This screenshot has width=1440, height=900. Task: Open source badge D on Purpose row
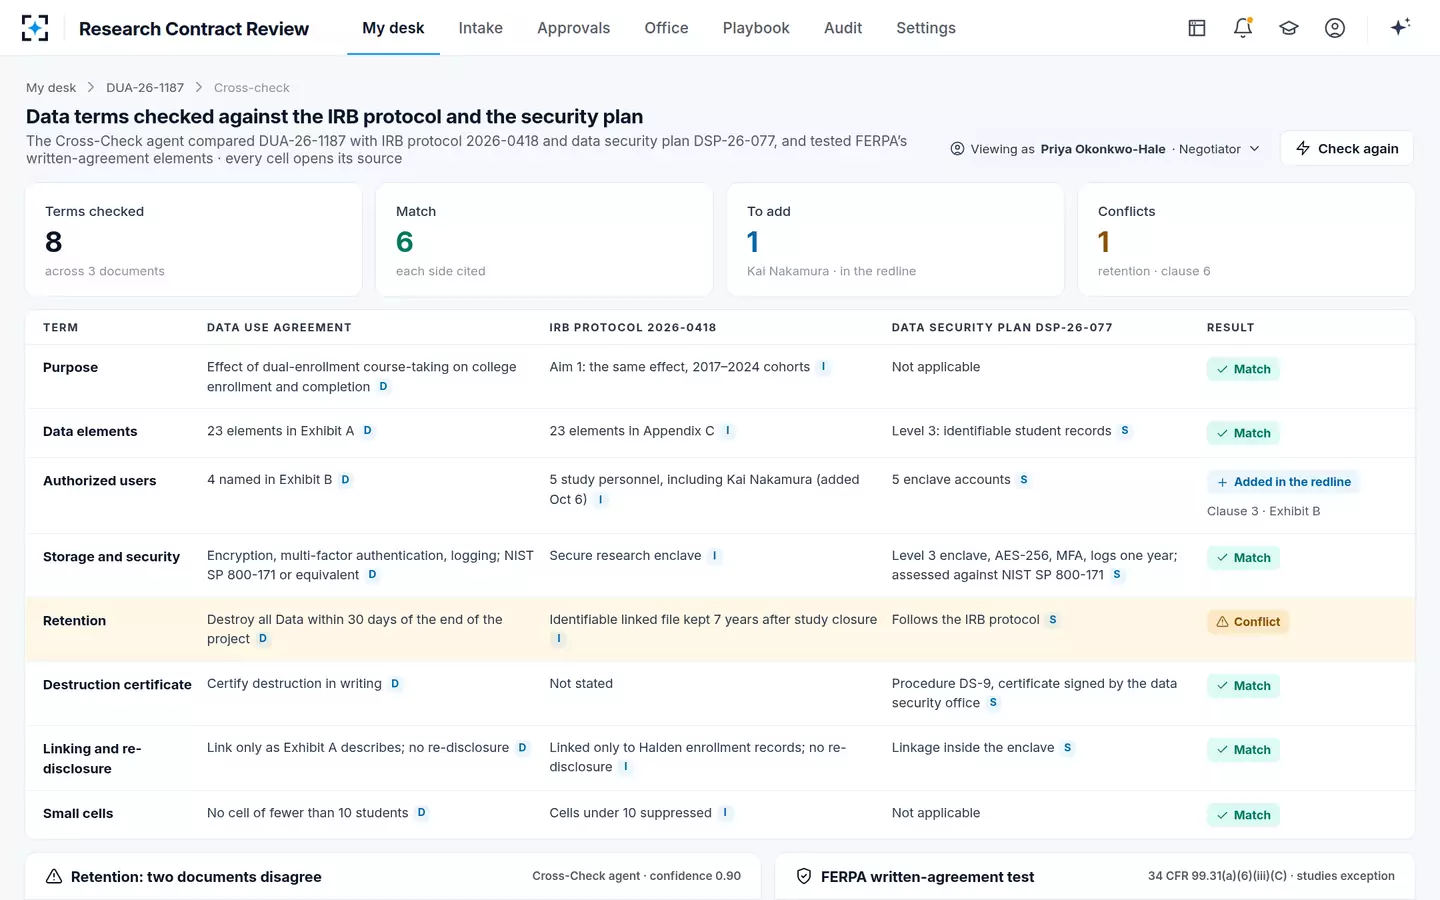coord(383,387)
